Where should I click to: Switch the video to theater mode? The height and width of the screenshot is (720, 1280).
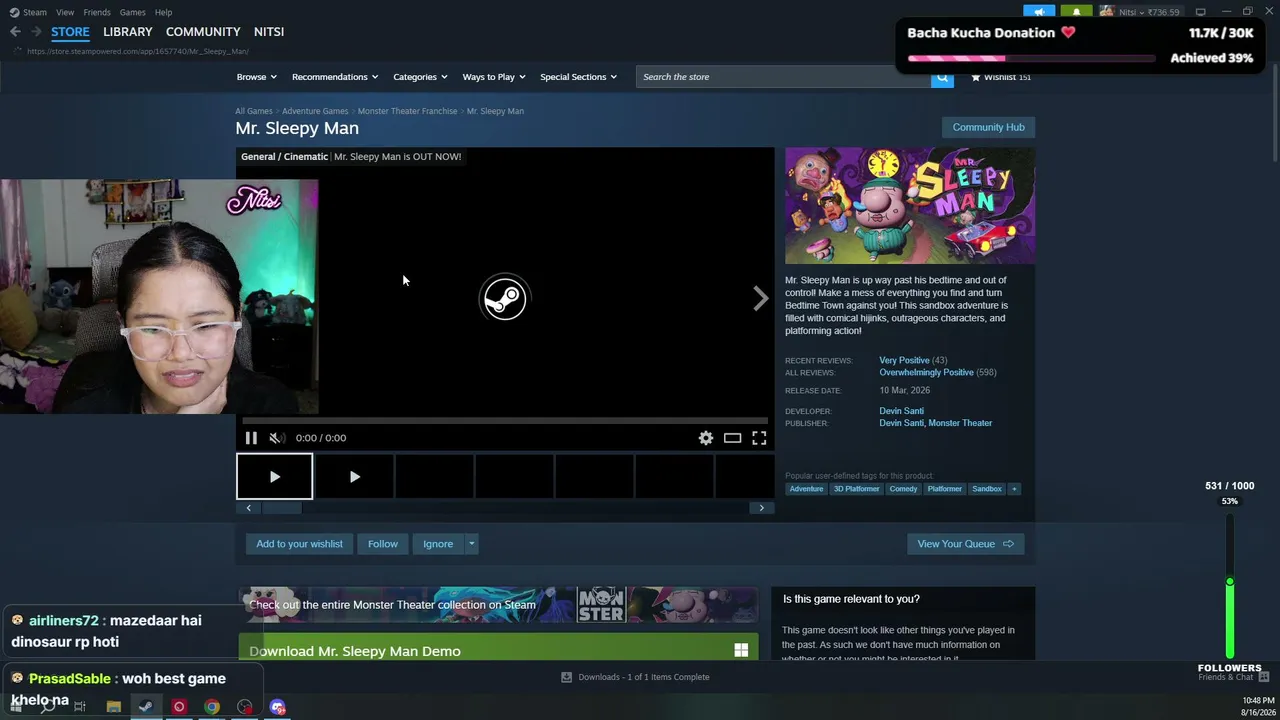click(x=733, y=438)
